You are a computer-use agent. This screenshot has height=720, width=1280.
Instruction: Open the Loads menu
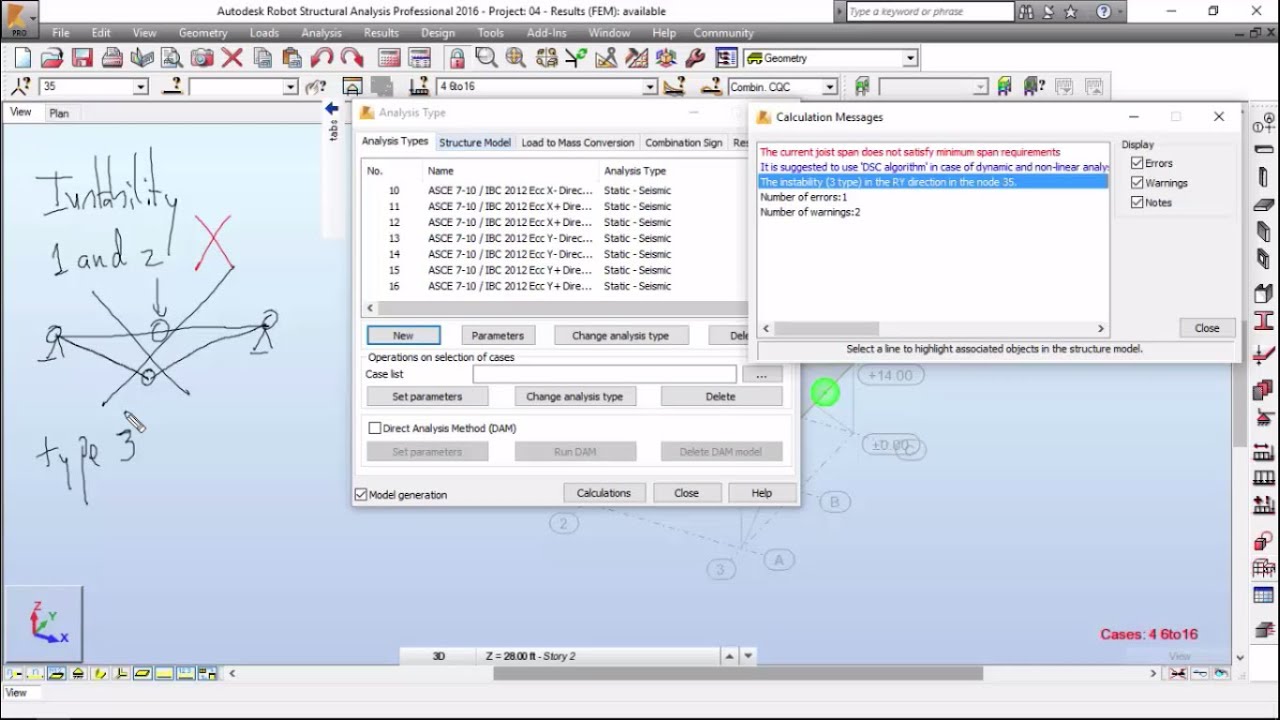click(x=264, y=33)
